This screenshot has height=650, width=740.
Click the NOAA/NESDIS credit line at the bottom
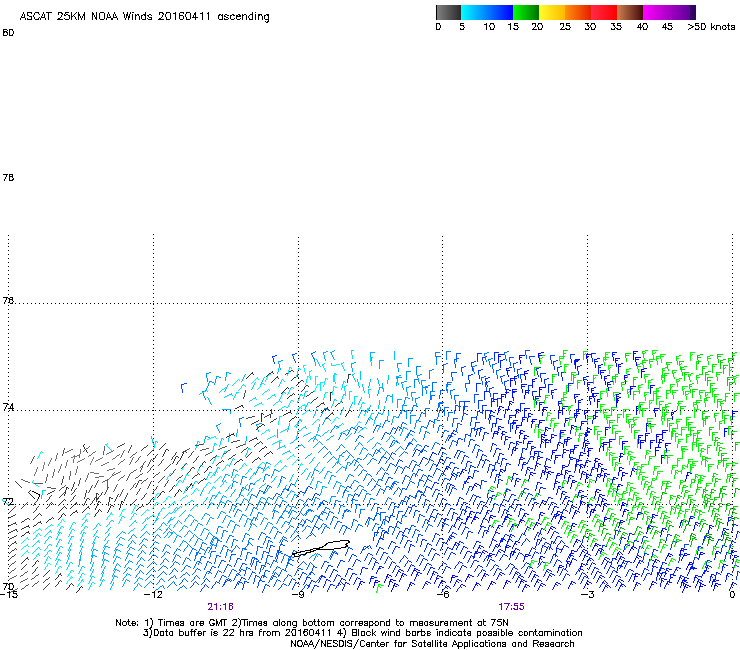tap(432, 644)
